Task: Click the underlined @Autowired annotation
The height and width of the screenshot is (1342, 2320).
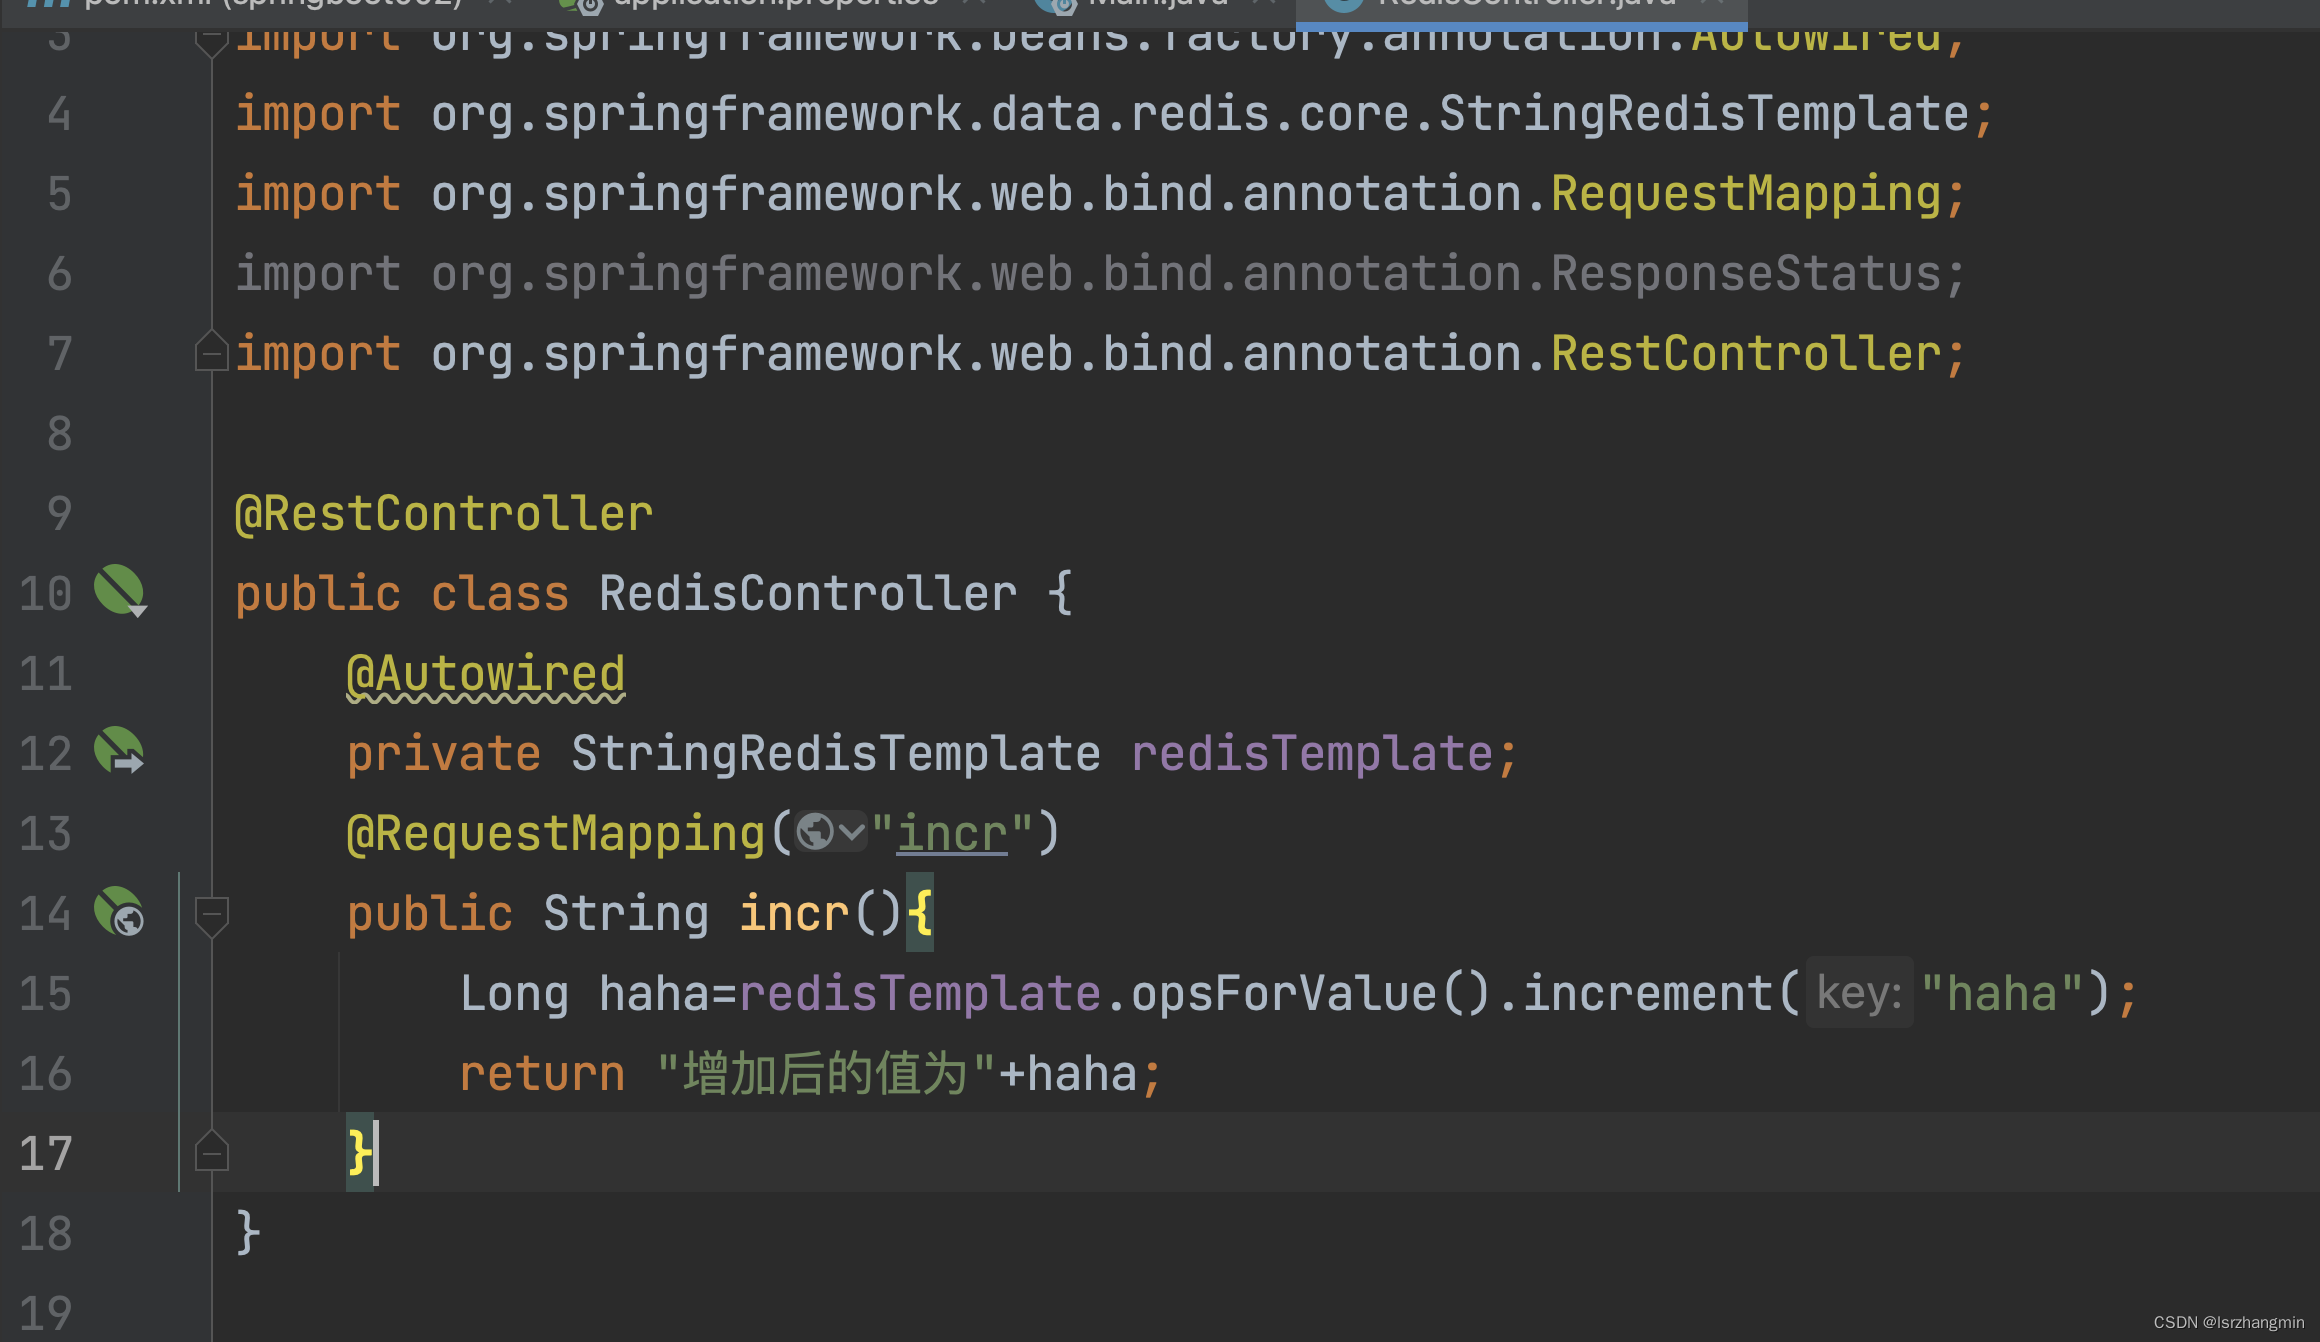Action: (486, 674)
